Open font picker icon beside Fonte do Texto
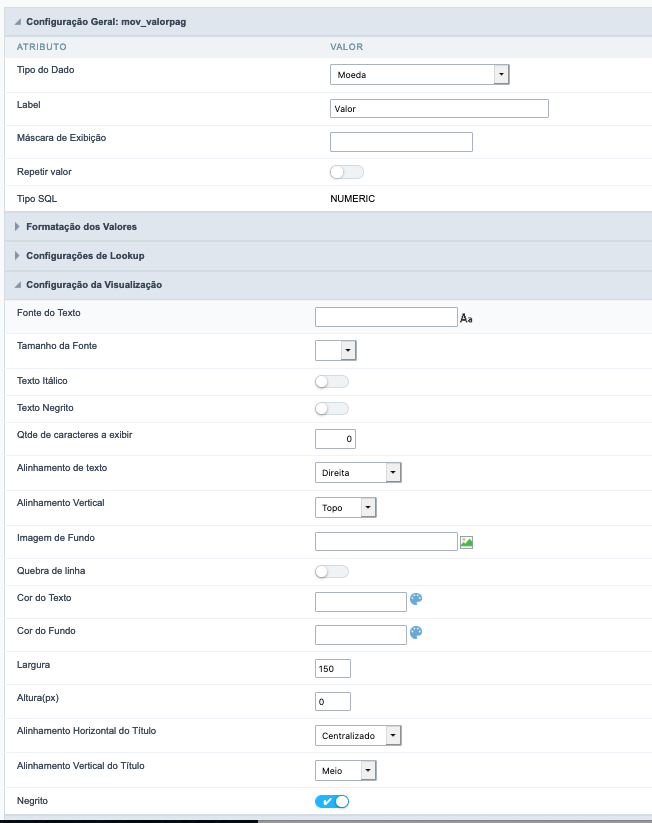The width and height of the screenshot is (652, 823). [466, 318]
